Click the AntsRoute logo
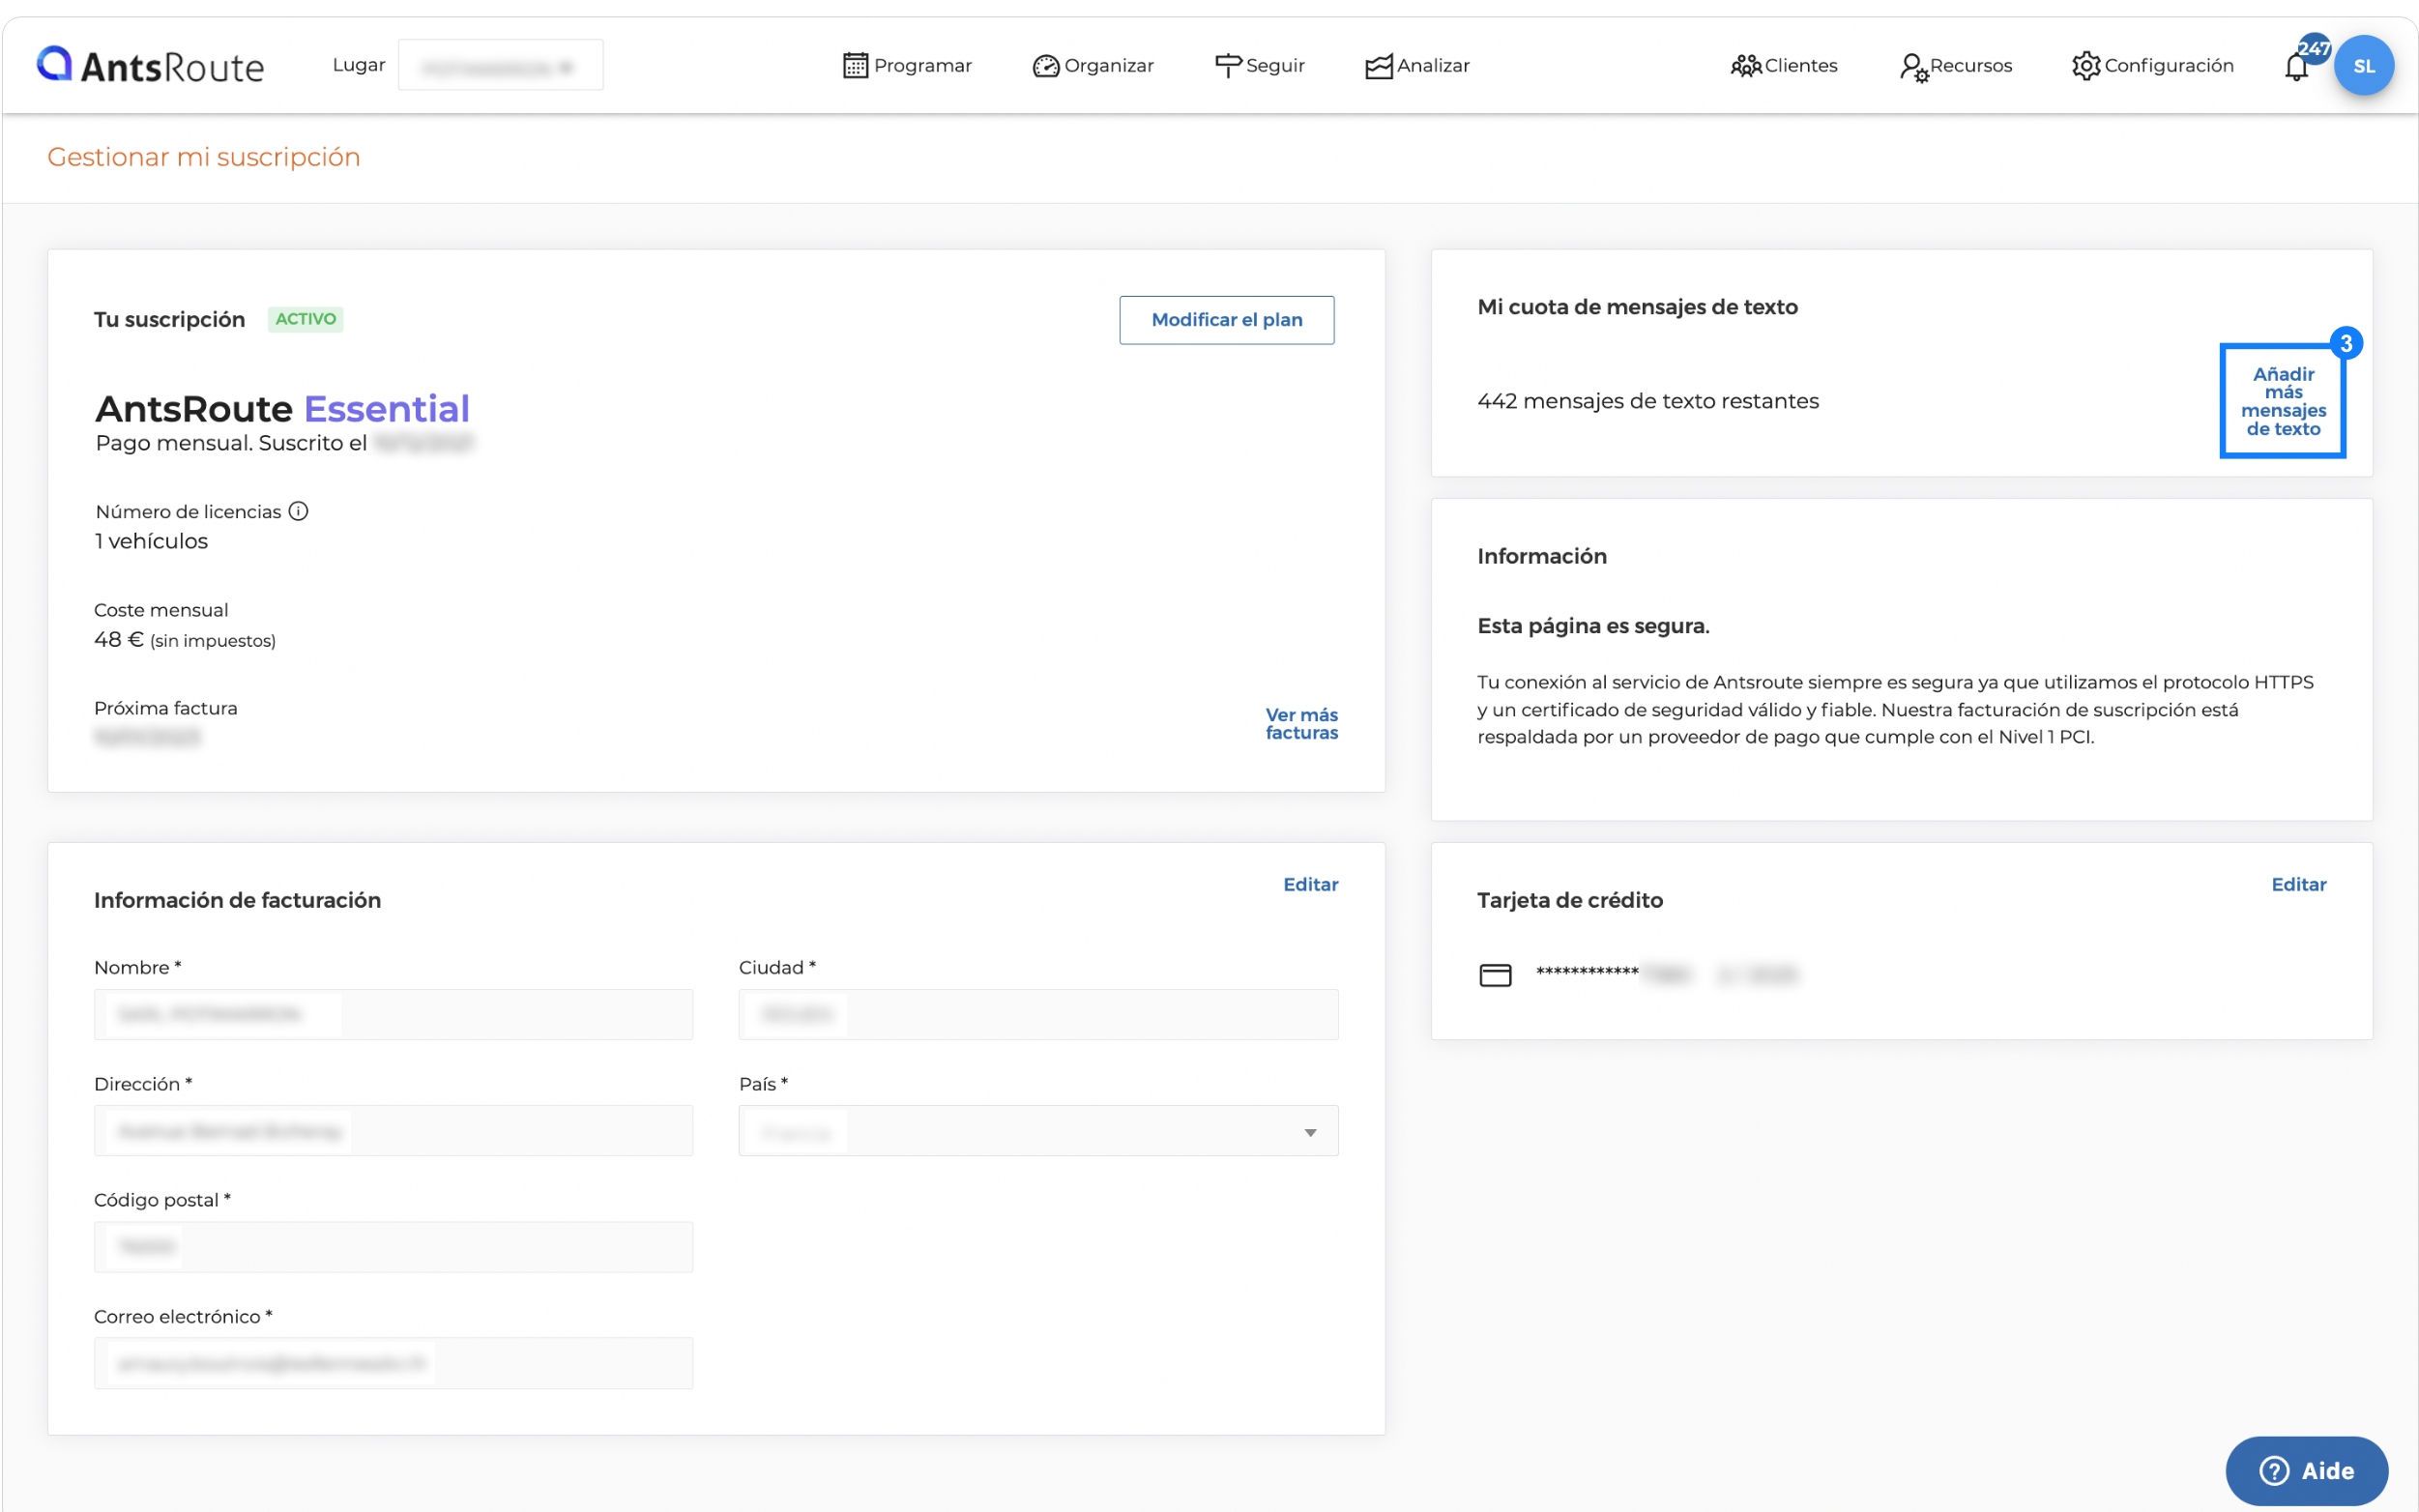The width and height of the screenshot is (2419, 1512). point(150,66)
